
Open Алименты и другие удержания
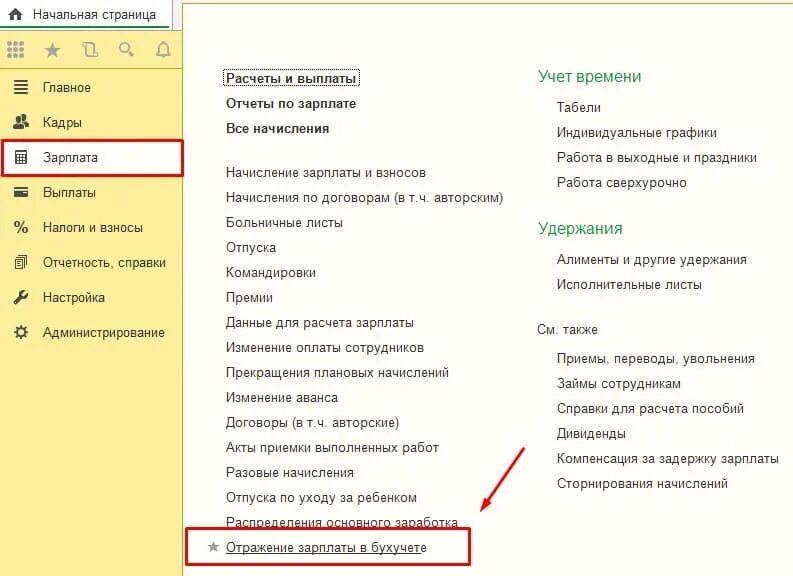click(x=651, y=259)
